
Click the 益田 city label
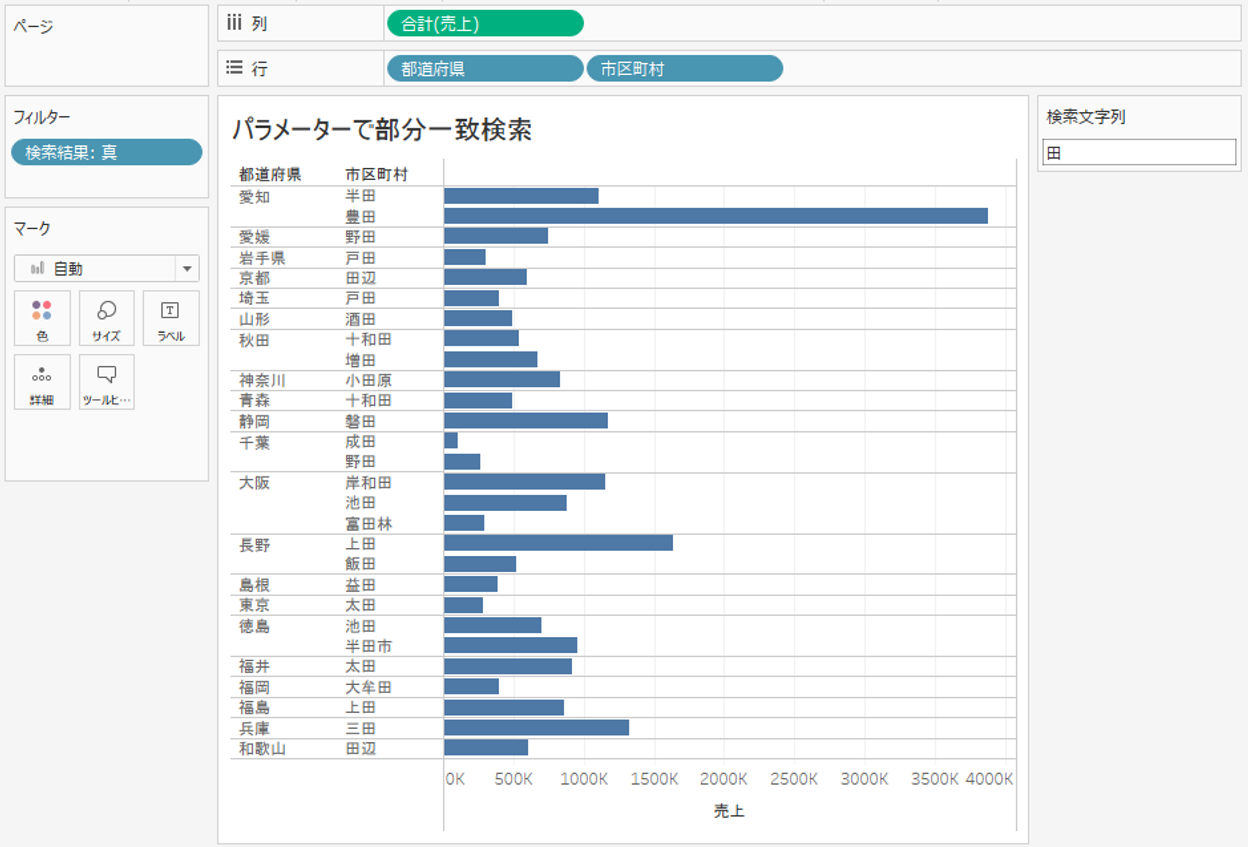coord(361,585)
